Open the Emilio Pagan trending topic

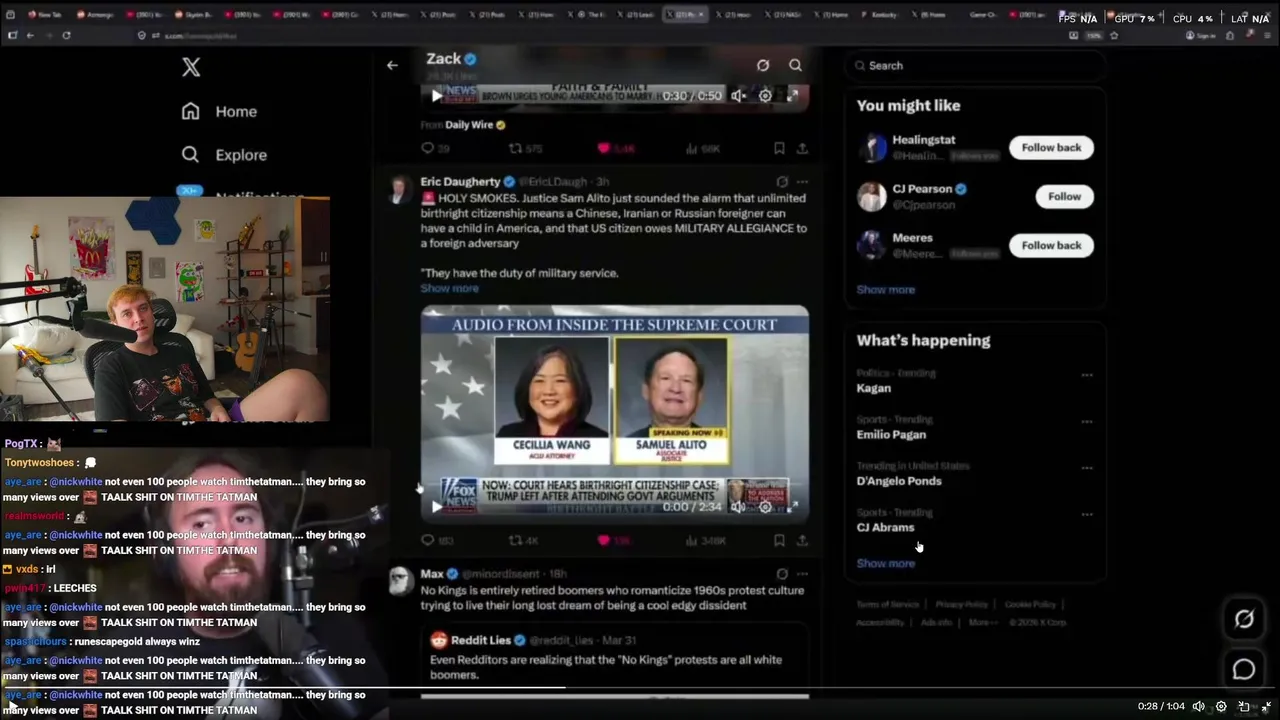coord(891,434)
